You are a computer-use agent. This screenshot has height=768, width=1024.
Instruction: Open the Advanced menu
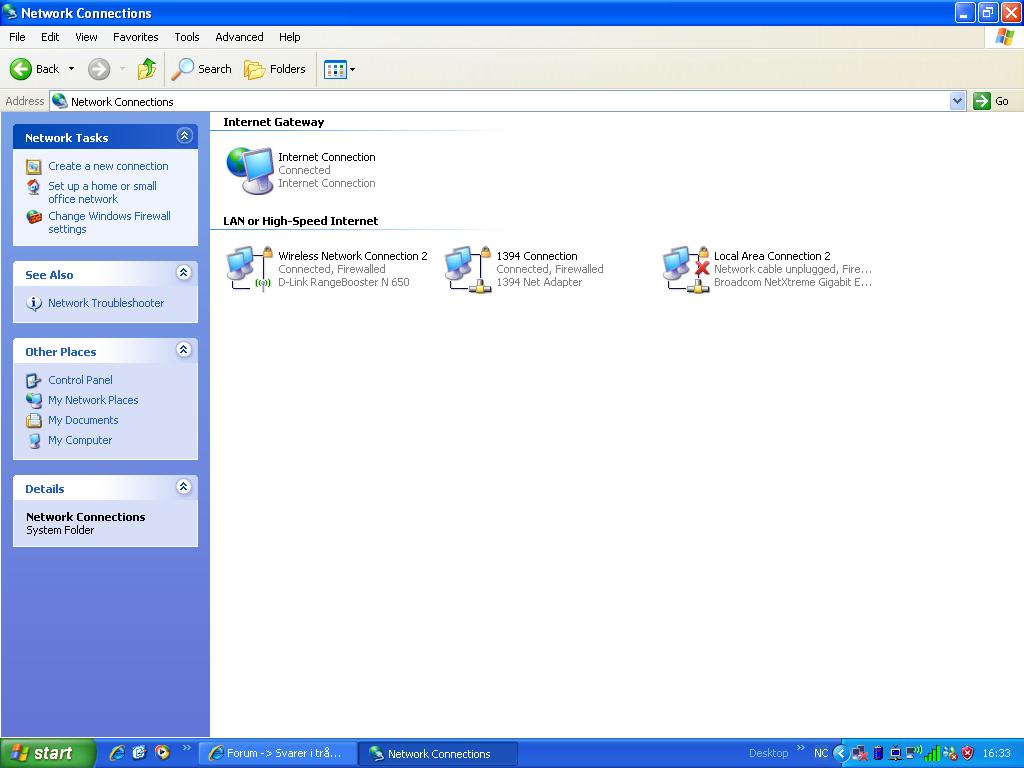click(239, 37)
